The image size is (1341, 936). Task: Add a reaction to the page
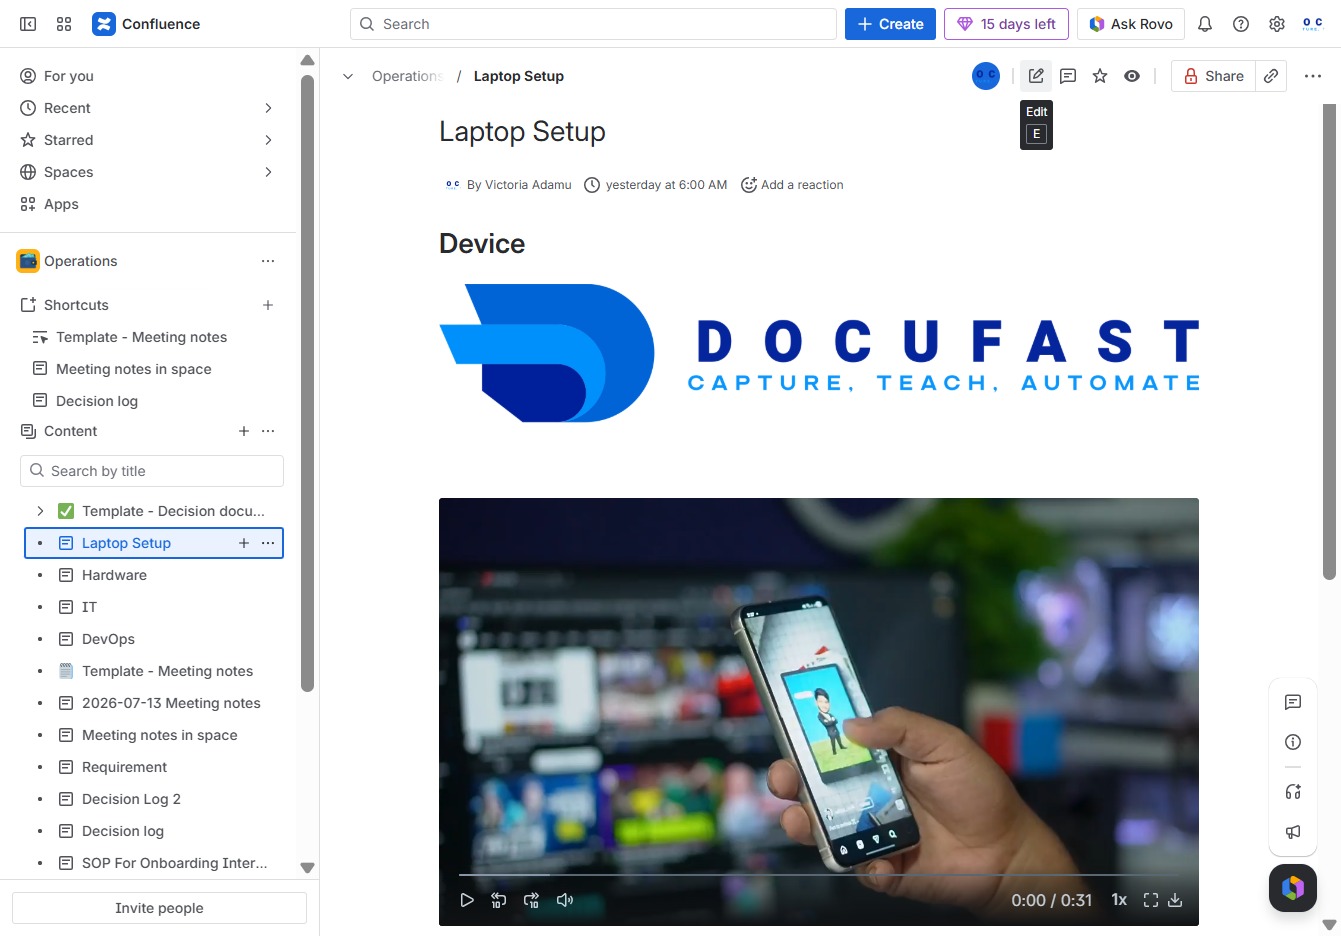792,185
